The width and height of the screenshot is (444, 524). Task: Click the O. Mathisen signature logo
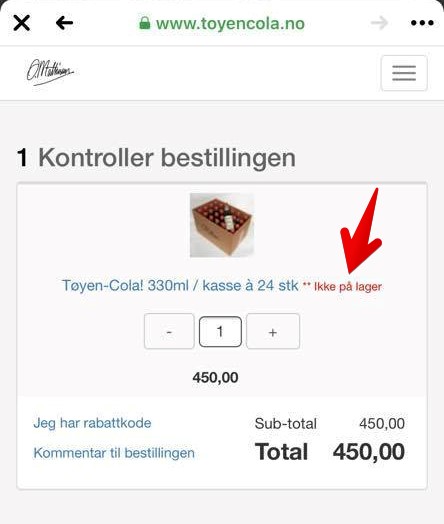click(50, 72)
